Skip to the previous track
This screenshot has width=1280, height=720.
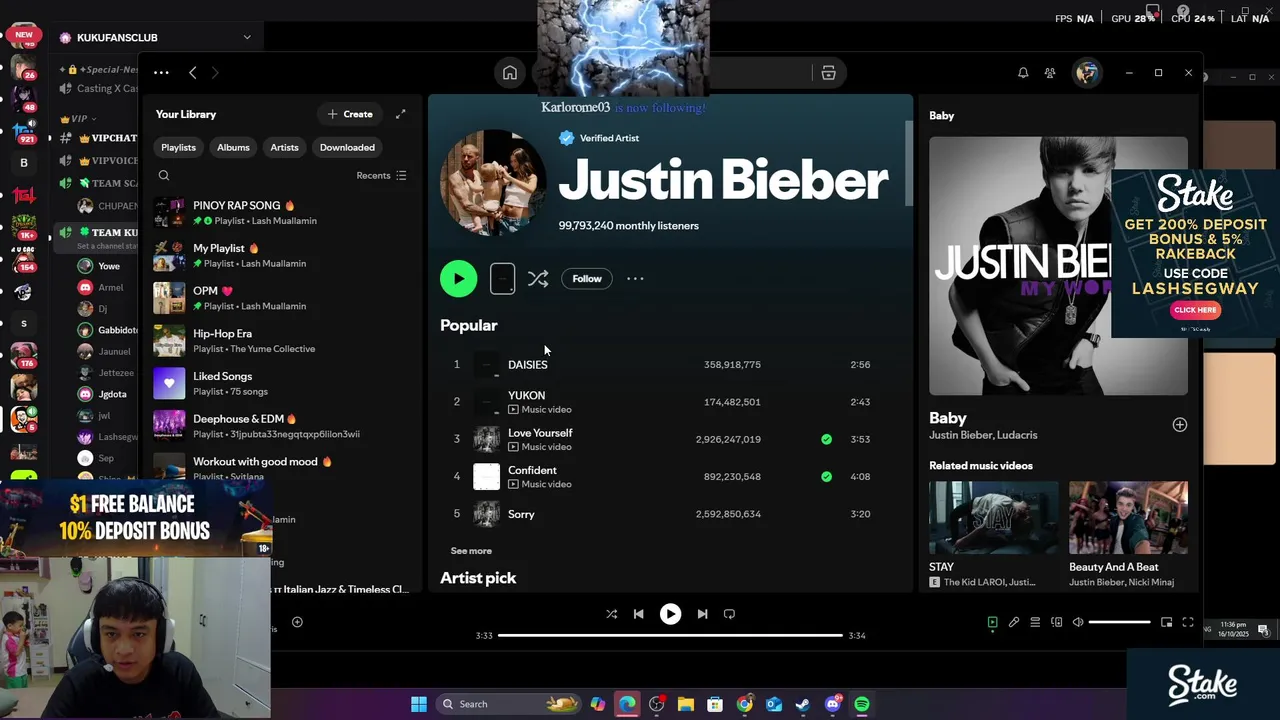pos(638,614)
